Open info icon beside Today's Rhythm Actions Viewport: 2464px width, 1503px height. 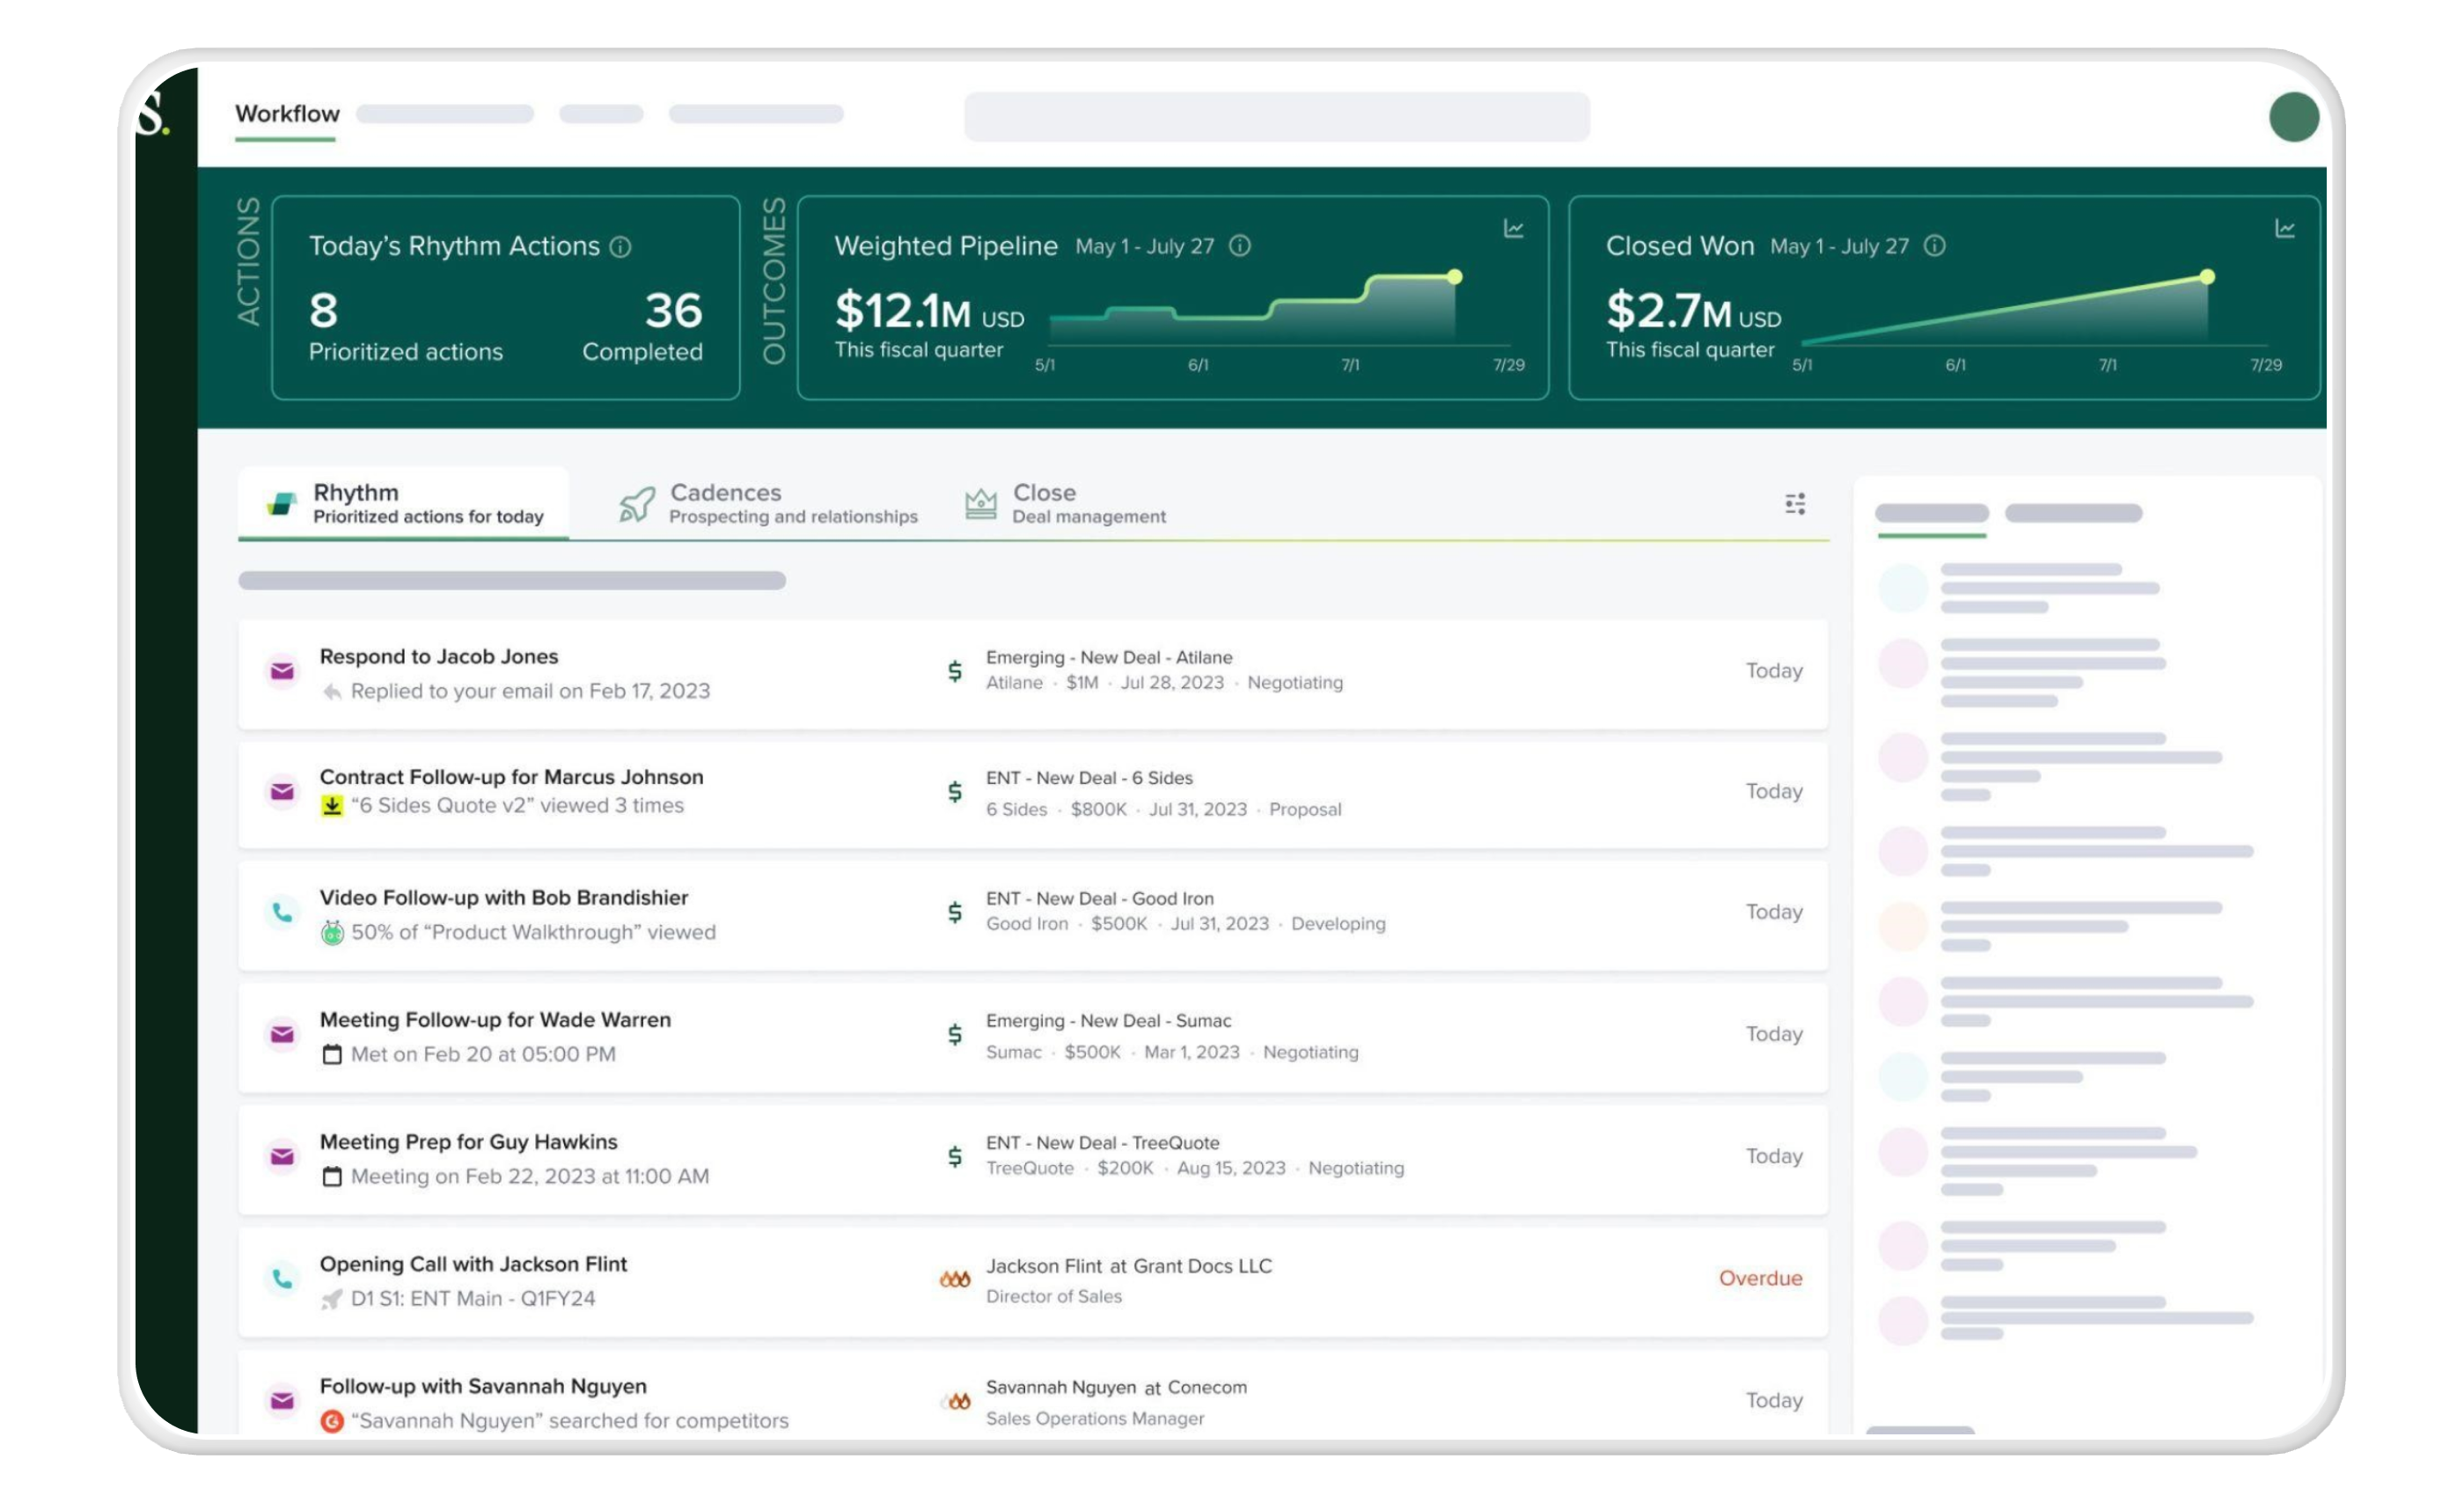(620, 247)
